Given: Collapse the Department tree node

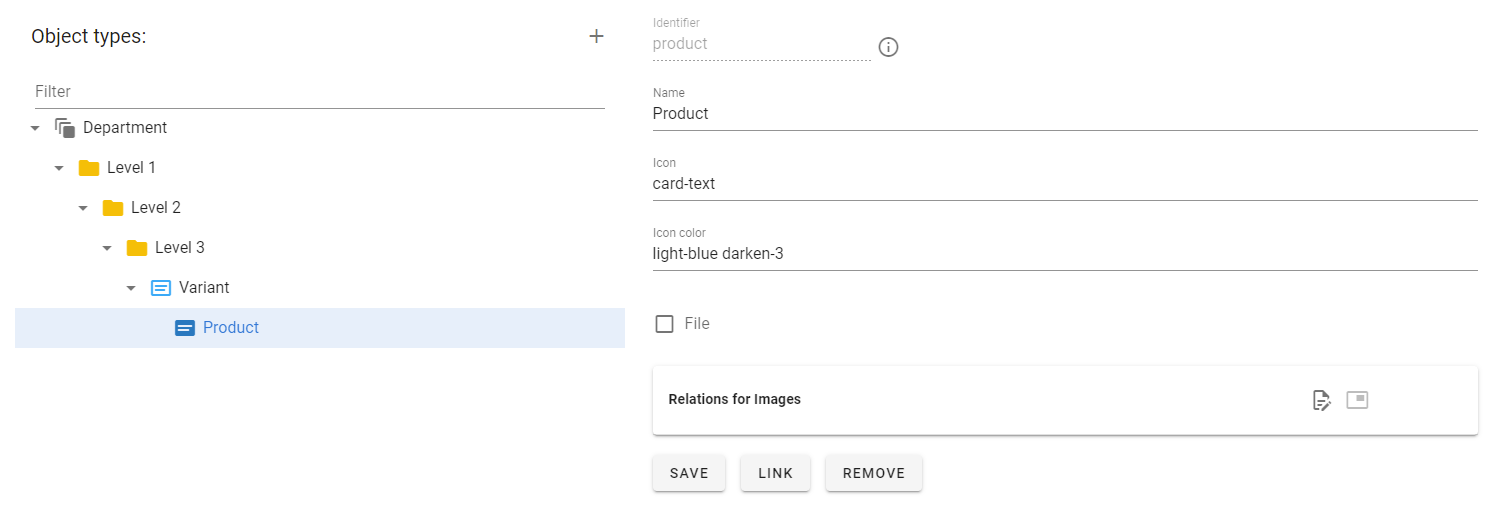Looking at the screenshot, I should click(35, 128).
